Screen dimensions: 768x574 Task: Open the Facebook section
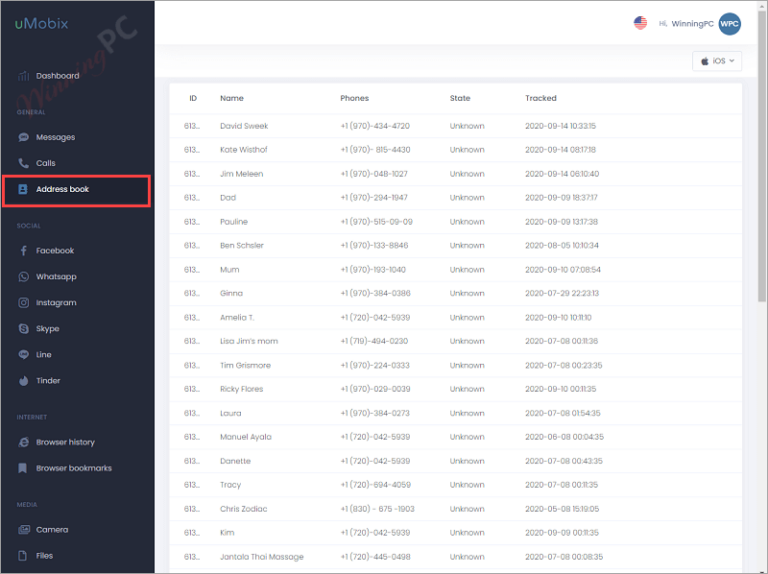point(55,251)
